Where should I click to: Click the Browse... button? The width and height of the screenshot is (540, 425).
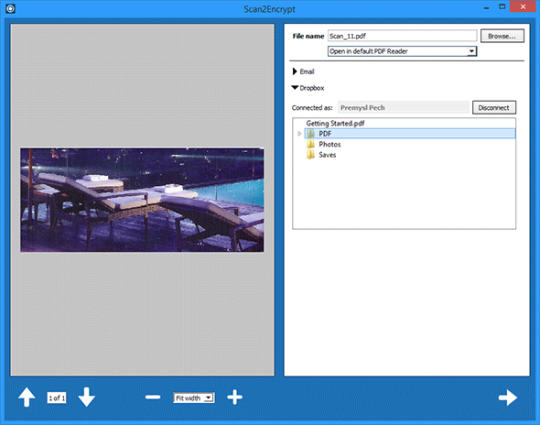click(x=502, y=36)
